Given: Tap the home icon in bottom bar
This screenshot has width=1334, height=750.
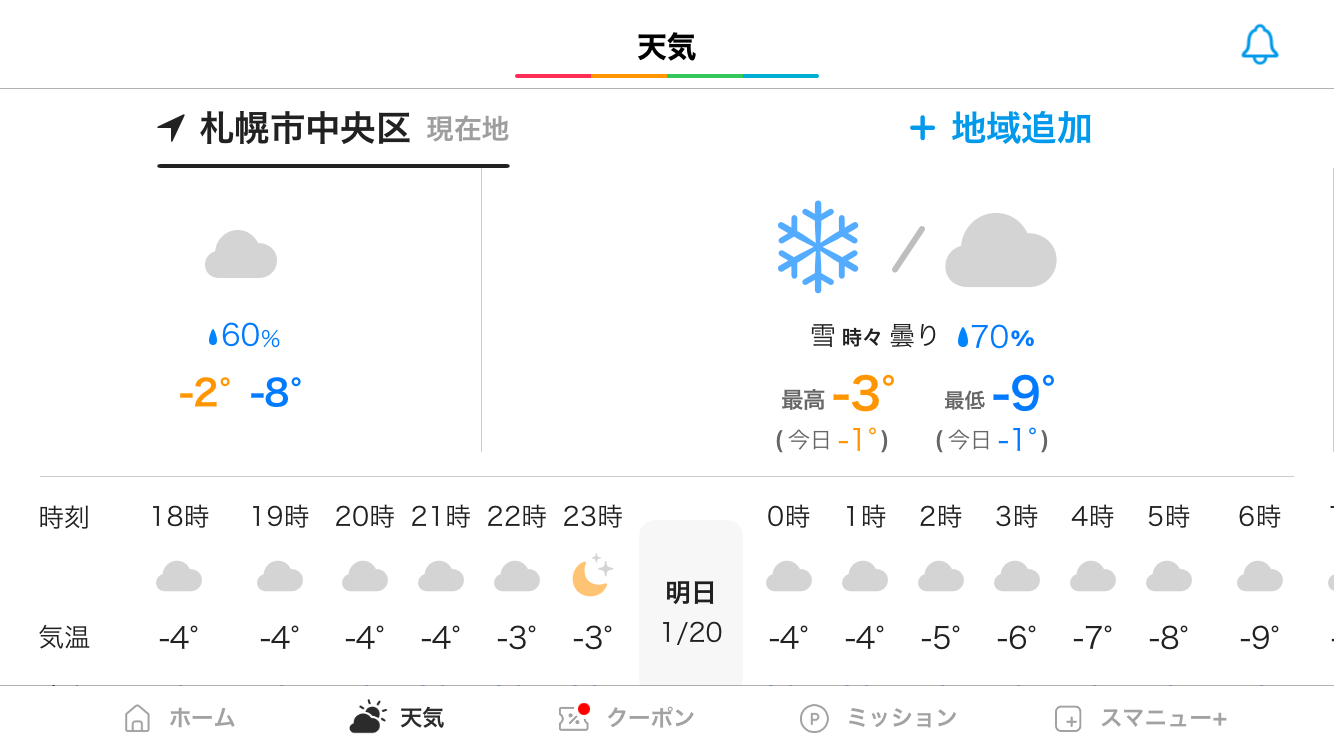Looking at the screenshot, I should (137, 718).
